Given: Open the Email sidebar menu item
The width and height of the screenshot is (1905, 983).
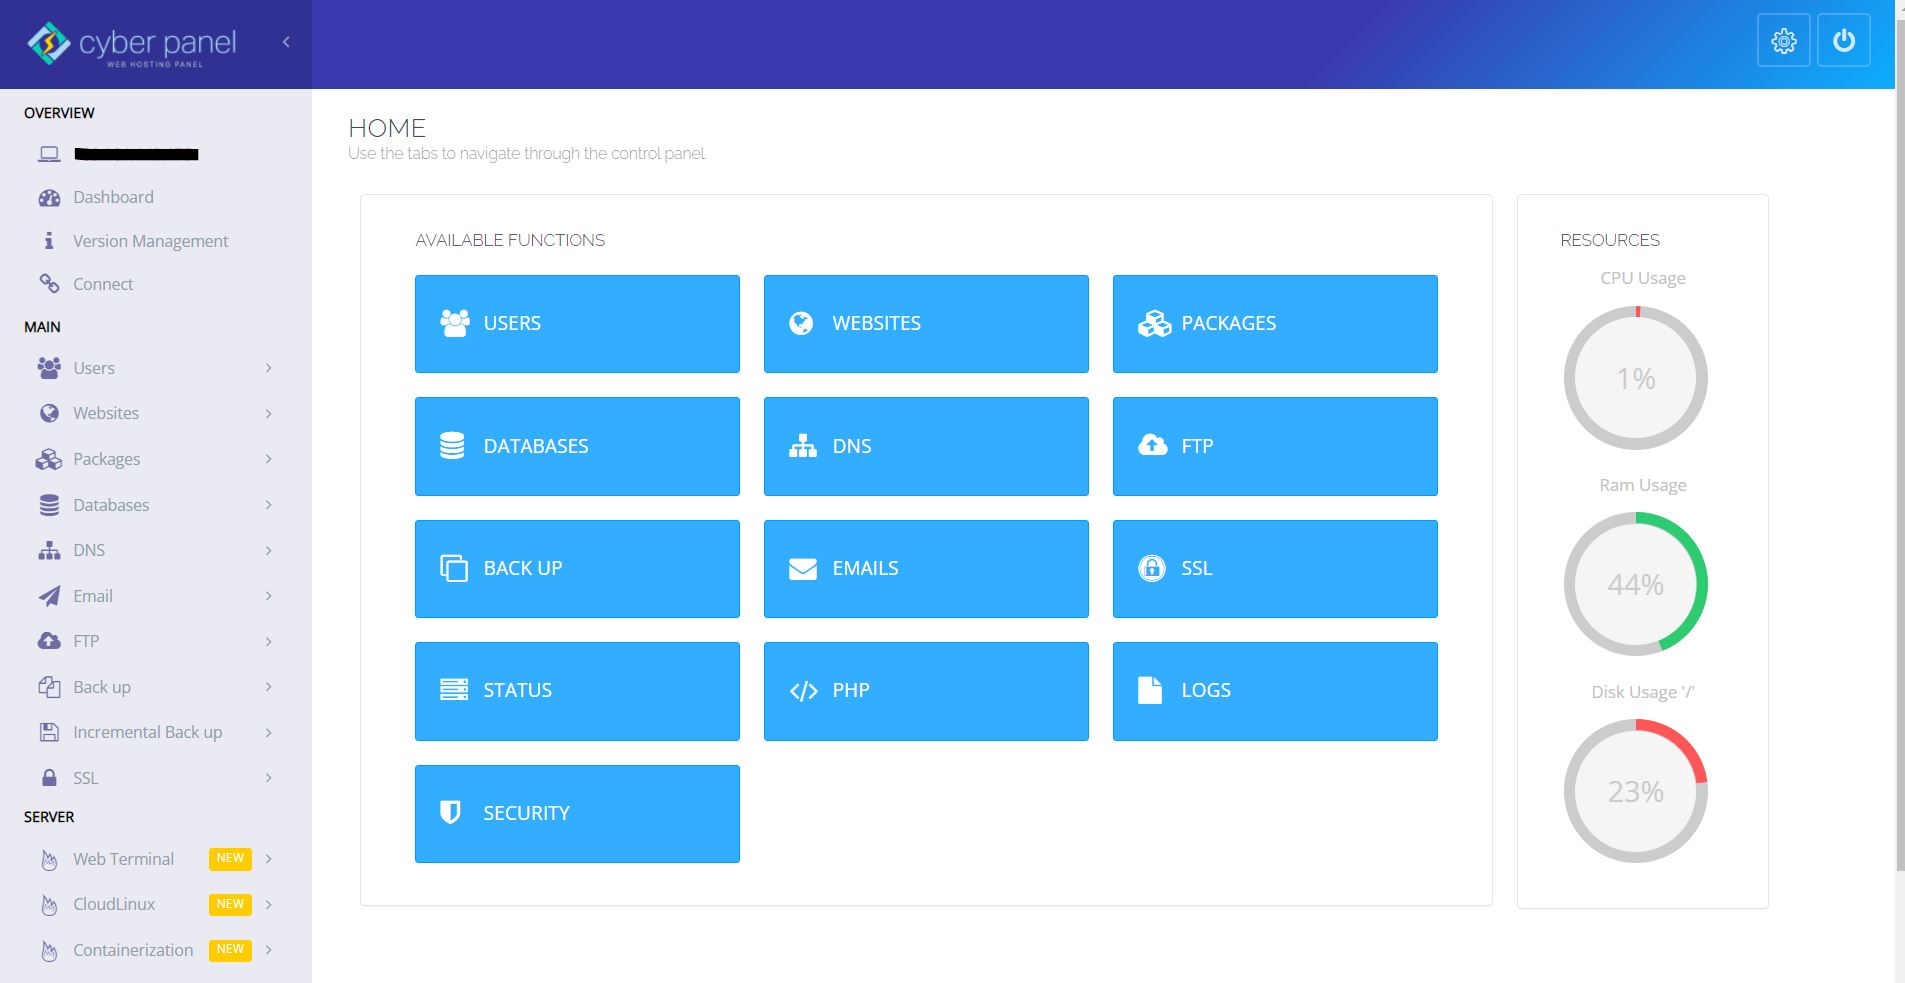Looking at the screenshot, I should click(x=93, y=596).
